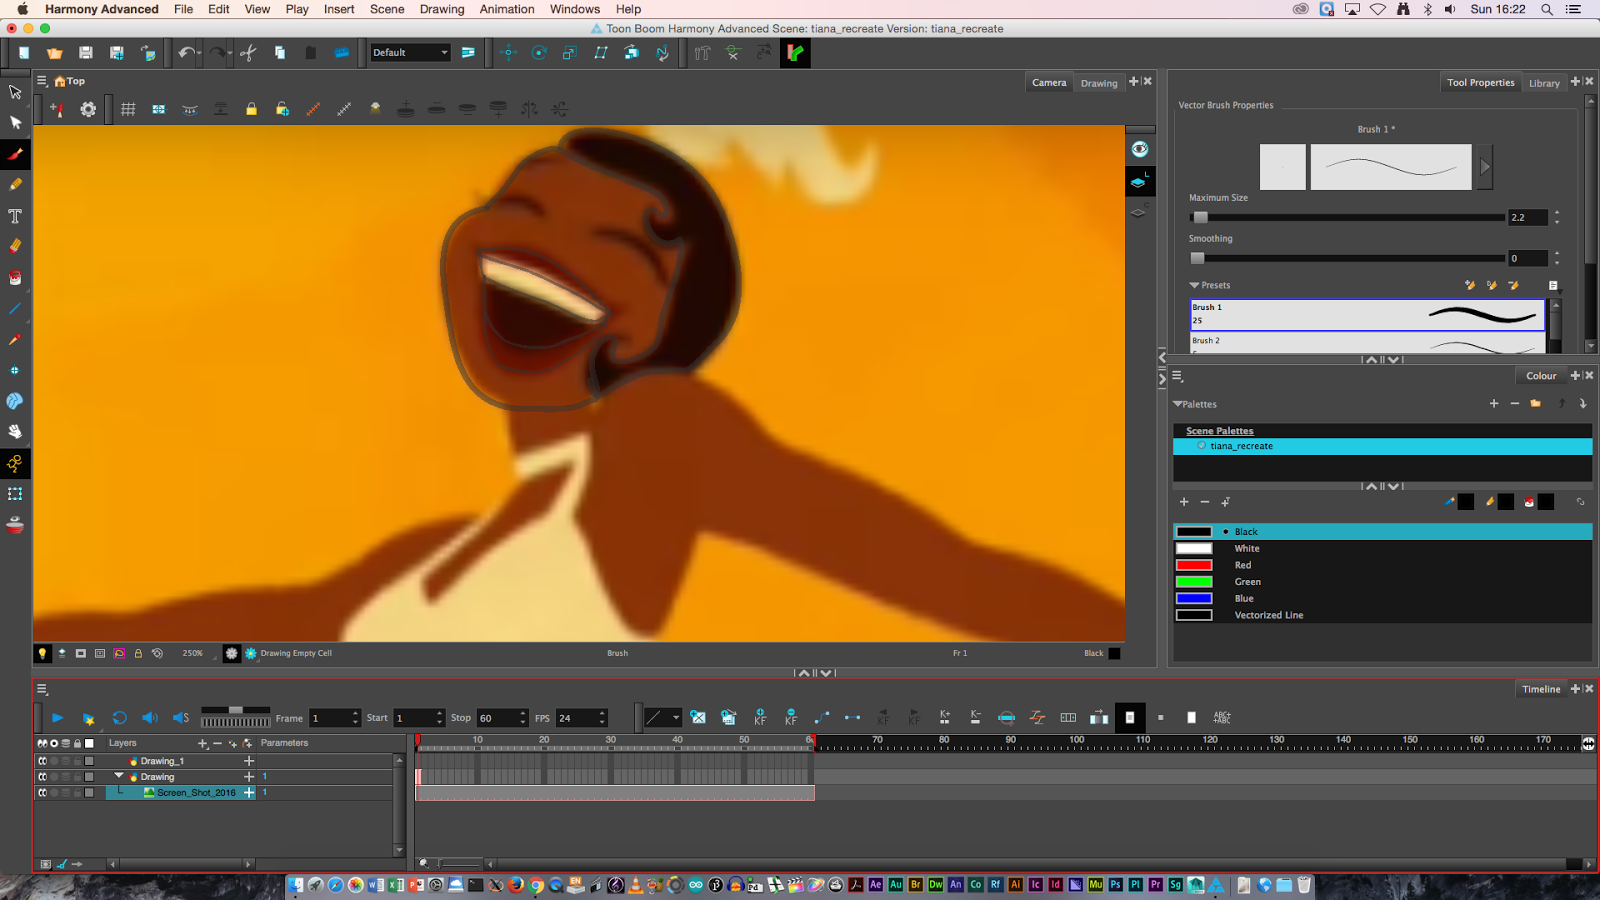Toggle sound playback in Timeline
Viewport: 1600px width, 900px height.
[x=150, y=718]
